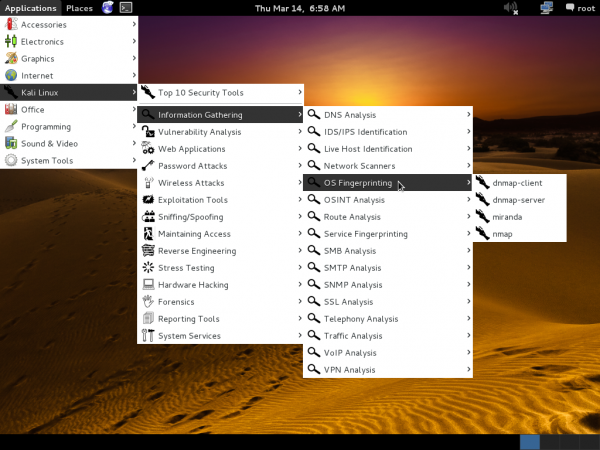Expand DNS Analysis submenu arrow
The height and width of the screenshot is (450, 600).
click(x=468, y=114)
